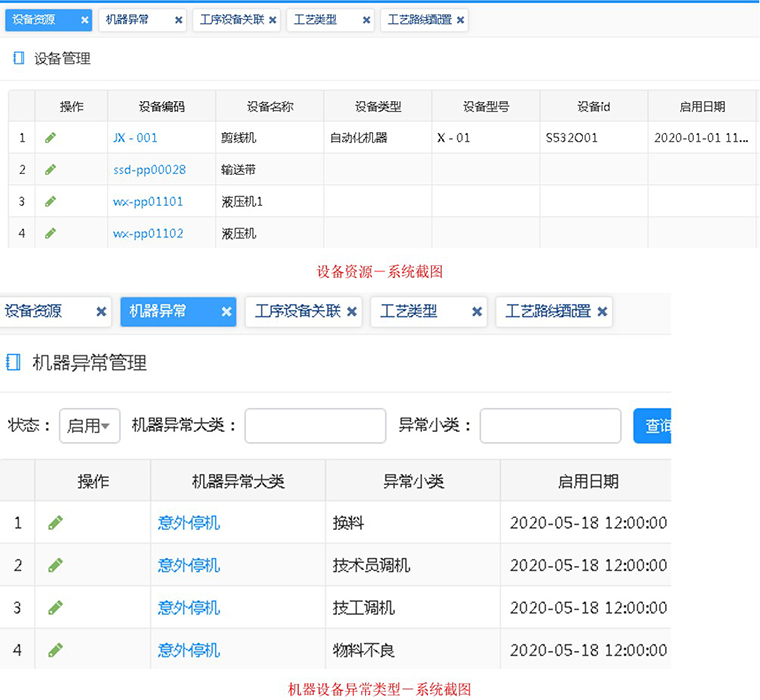Close the 工艺路线配置 tab in the top screenshot
The image size is (760, 700).
click(x=460, y=20)
